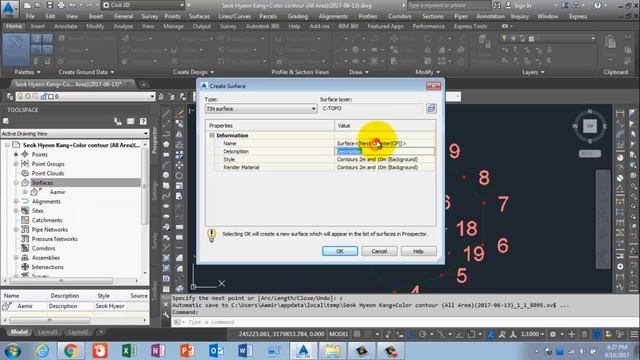Select the Description value field

(x=385, y=151)
